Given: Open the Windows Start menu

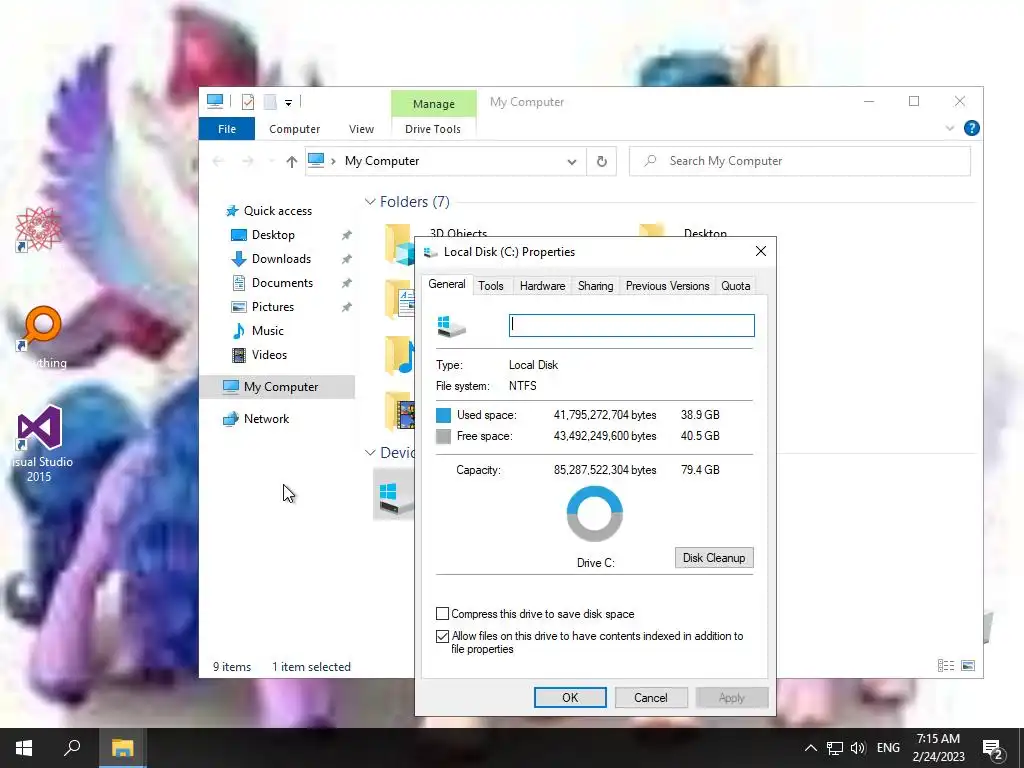Looking at the screenshot, I should coord(24,748).
